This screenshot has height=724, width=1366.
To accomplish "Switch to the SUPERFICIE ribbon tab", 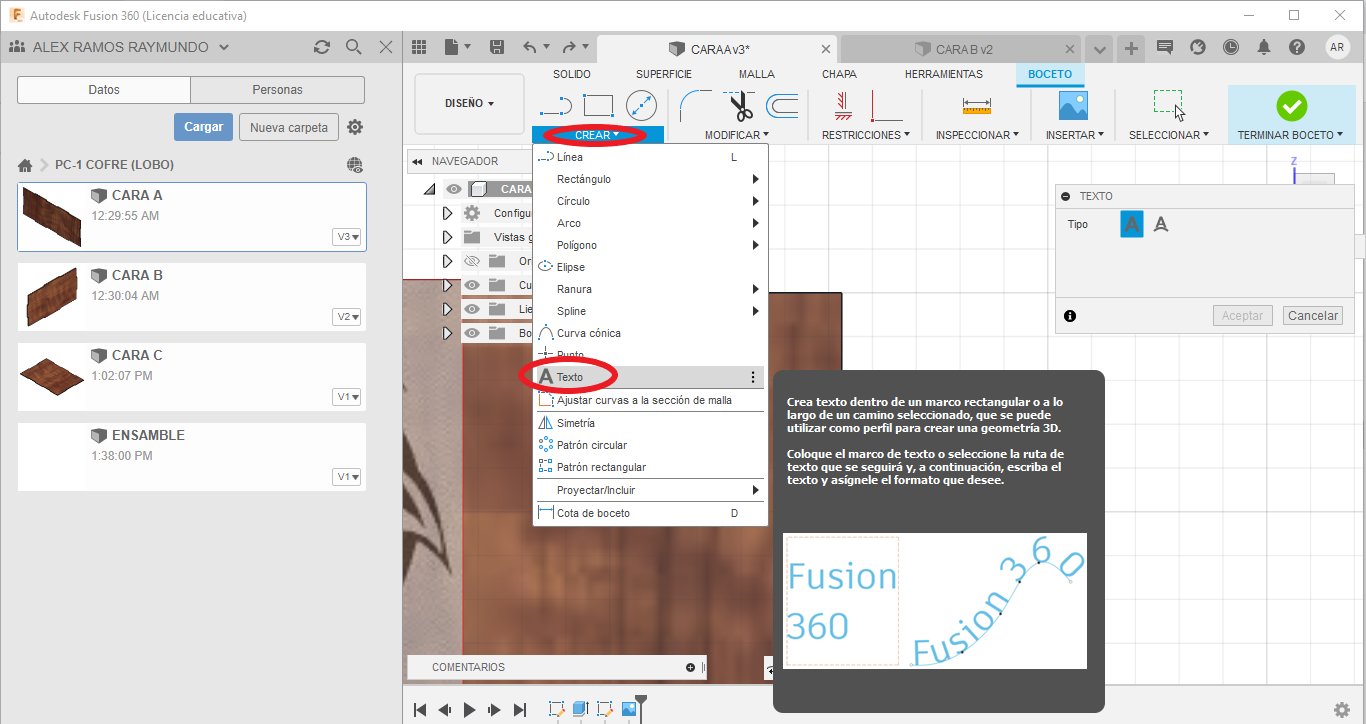I will click(664, 74).
